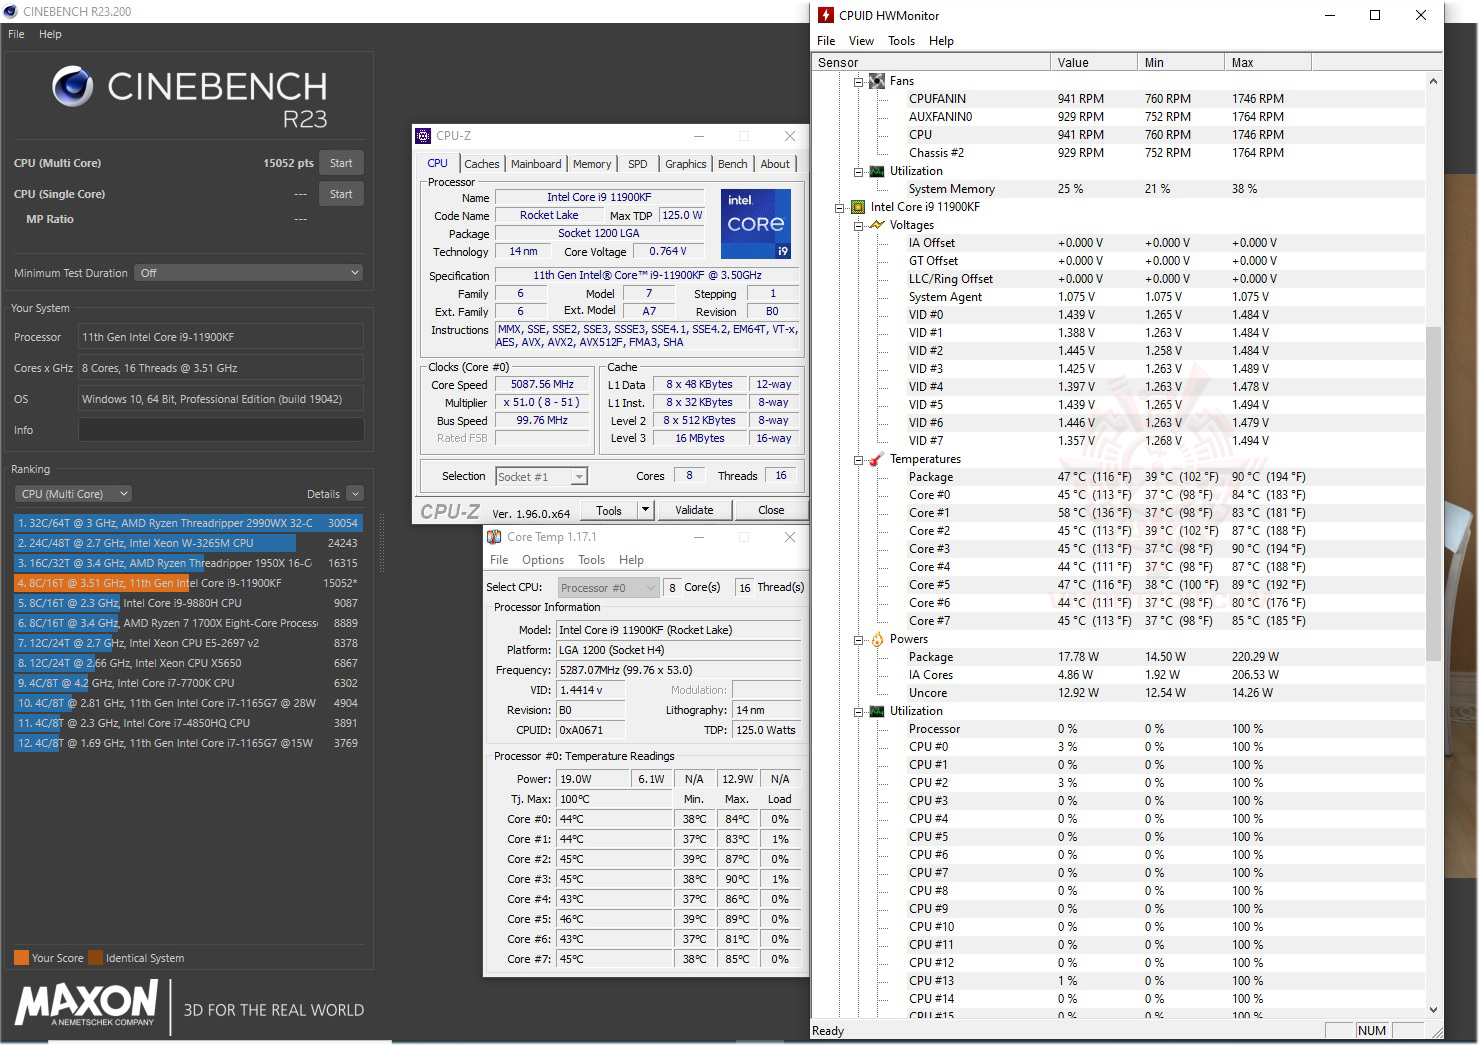
Task: Click the Intel Core i9 logo in CPU-Z
Action: 755,223
